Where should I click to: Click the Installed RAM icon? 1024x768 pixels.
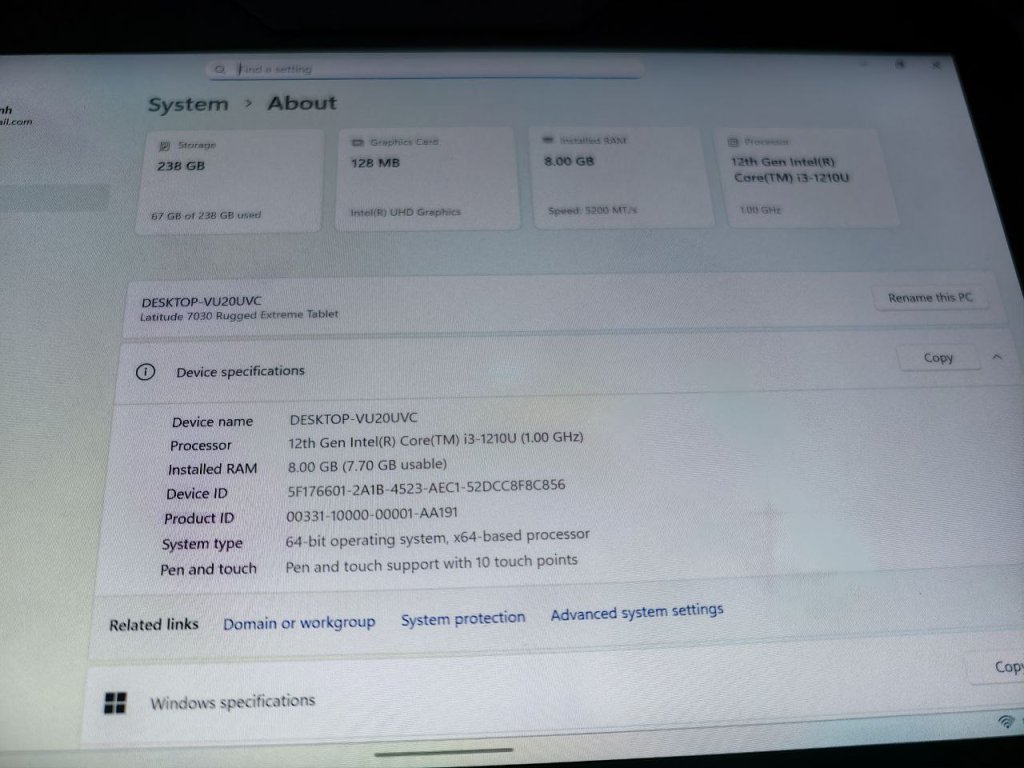(548, 141)
